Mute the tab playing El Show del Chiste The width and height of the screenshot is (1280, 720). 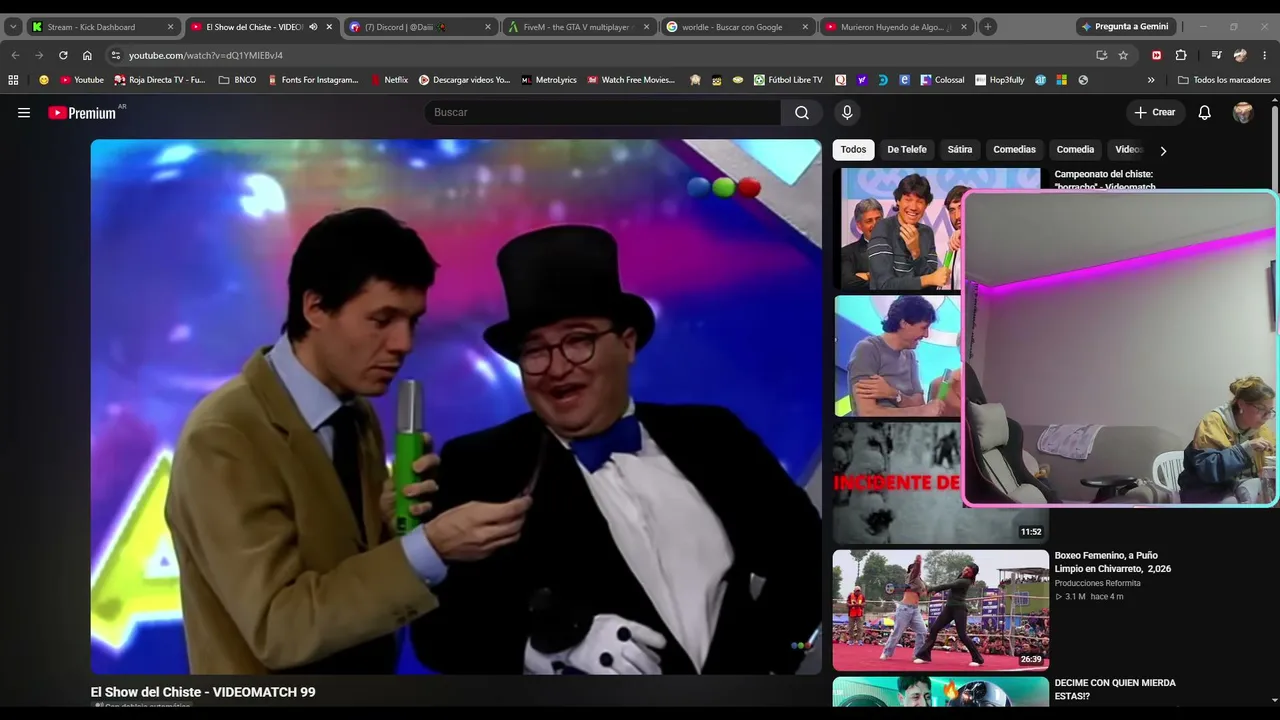coord(313,27)
